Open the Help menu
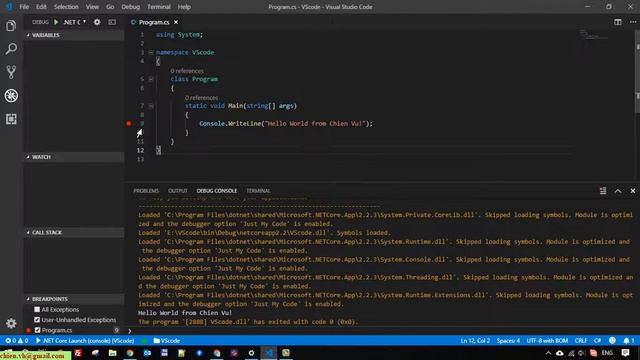The image size is (640, 360). (184, 7)
